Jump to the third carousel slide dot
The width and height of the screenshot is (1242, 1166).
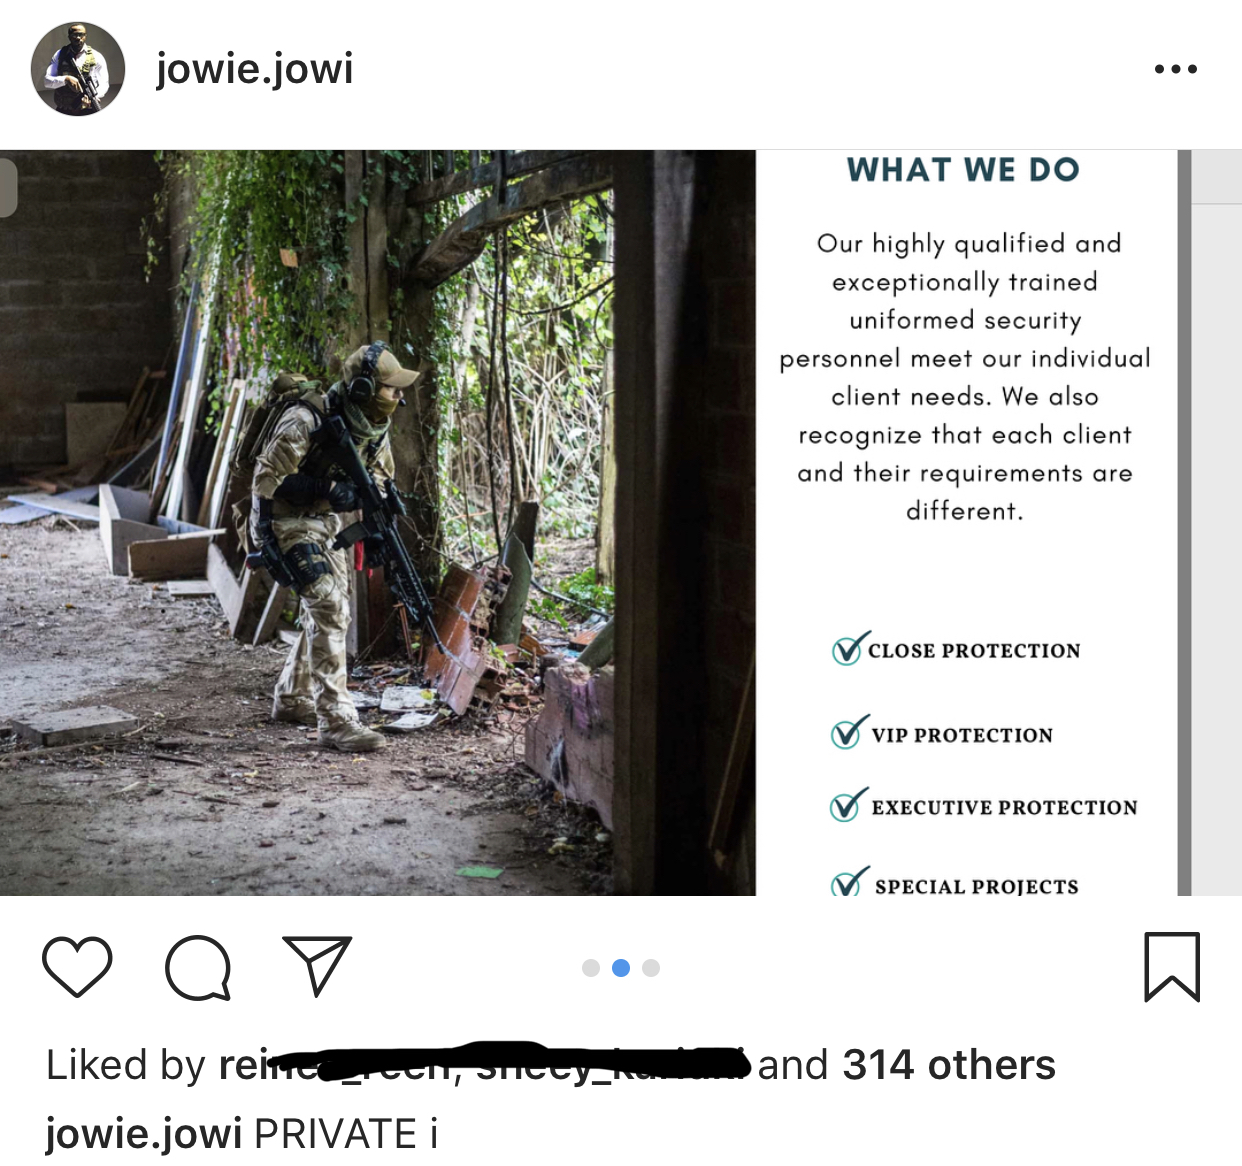(x=651, y=968)
